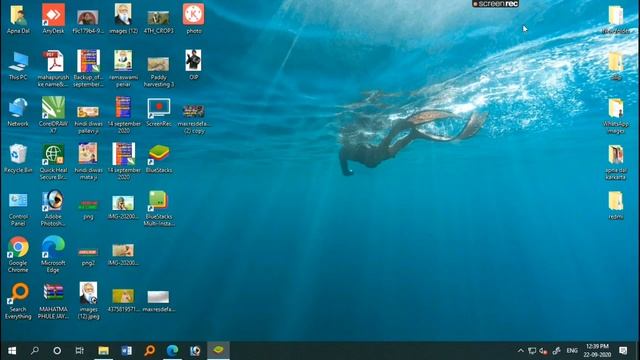This screenshot has height=360, width=640.
Task: Open Search Everything from the taskbar
Action: point(149,351)
